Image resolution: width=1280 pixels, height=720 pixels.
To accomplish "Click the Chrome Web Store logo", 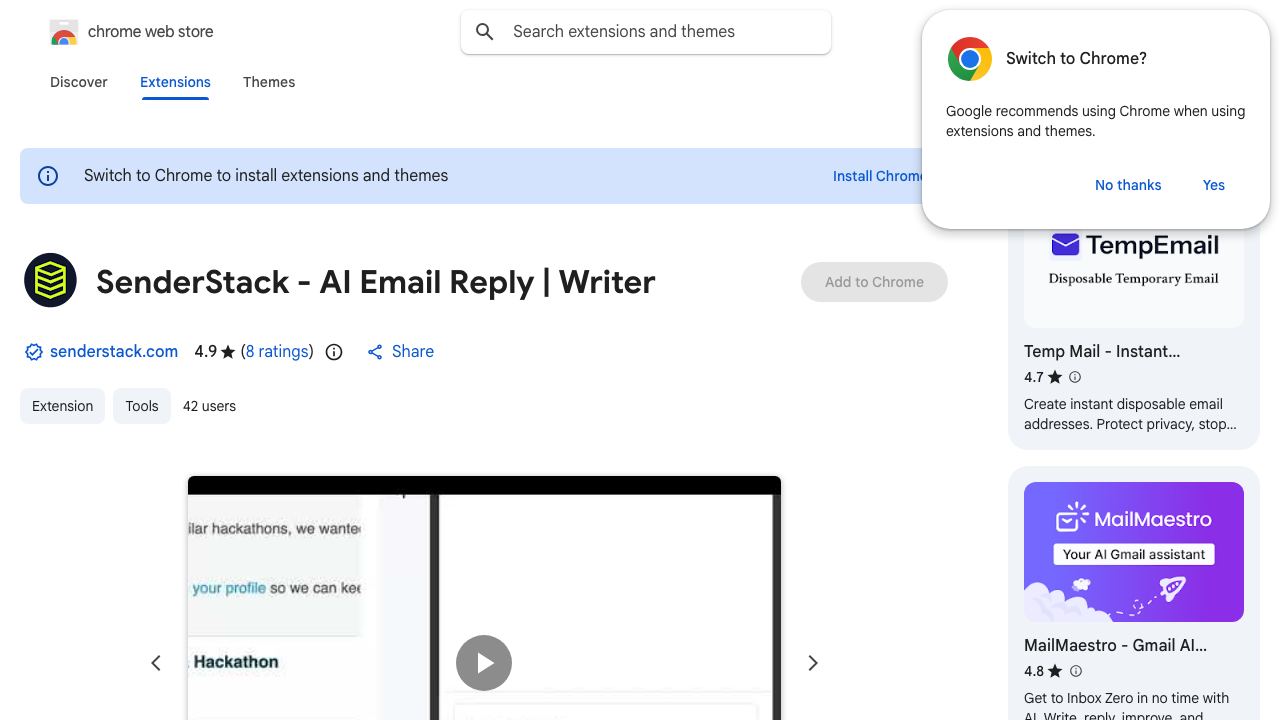I will click(64, 32).
